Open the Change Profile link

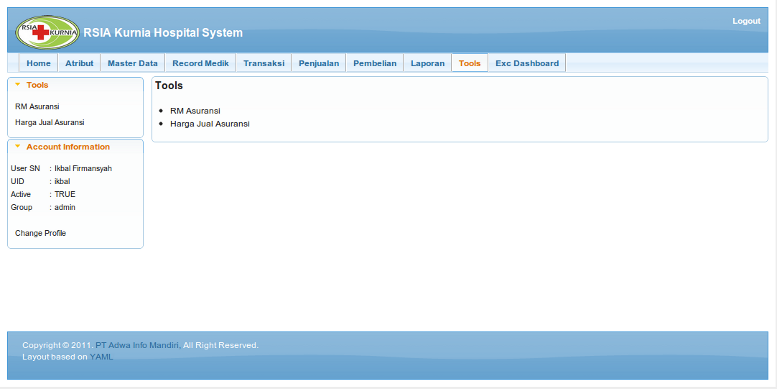(x=41, y=233)
